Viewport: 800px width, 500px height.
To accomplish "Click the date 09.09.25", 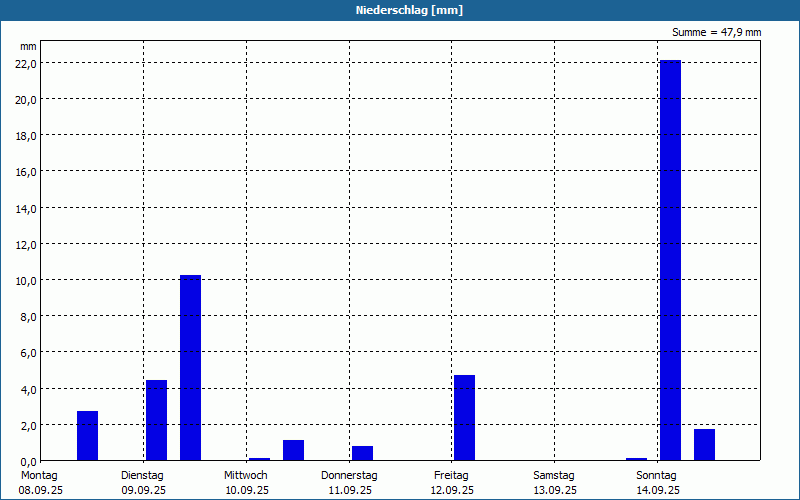I will [x=143, y=490].
